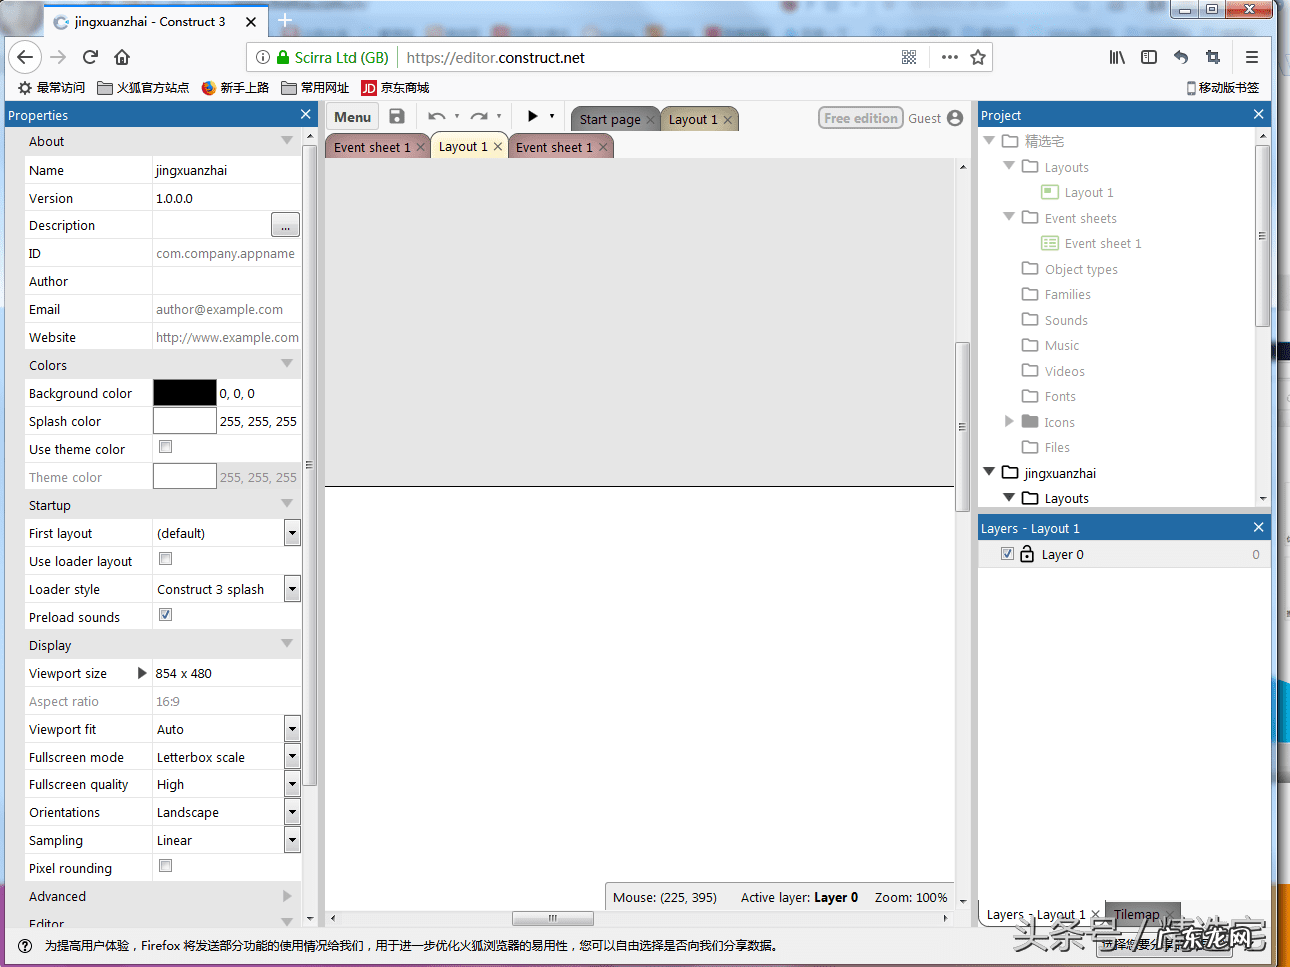Click the Layer 0 lock icon
This screenshot has height=967, width=1290.
(x=1027, y=554)
